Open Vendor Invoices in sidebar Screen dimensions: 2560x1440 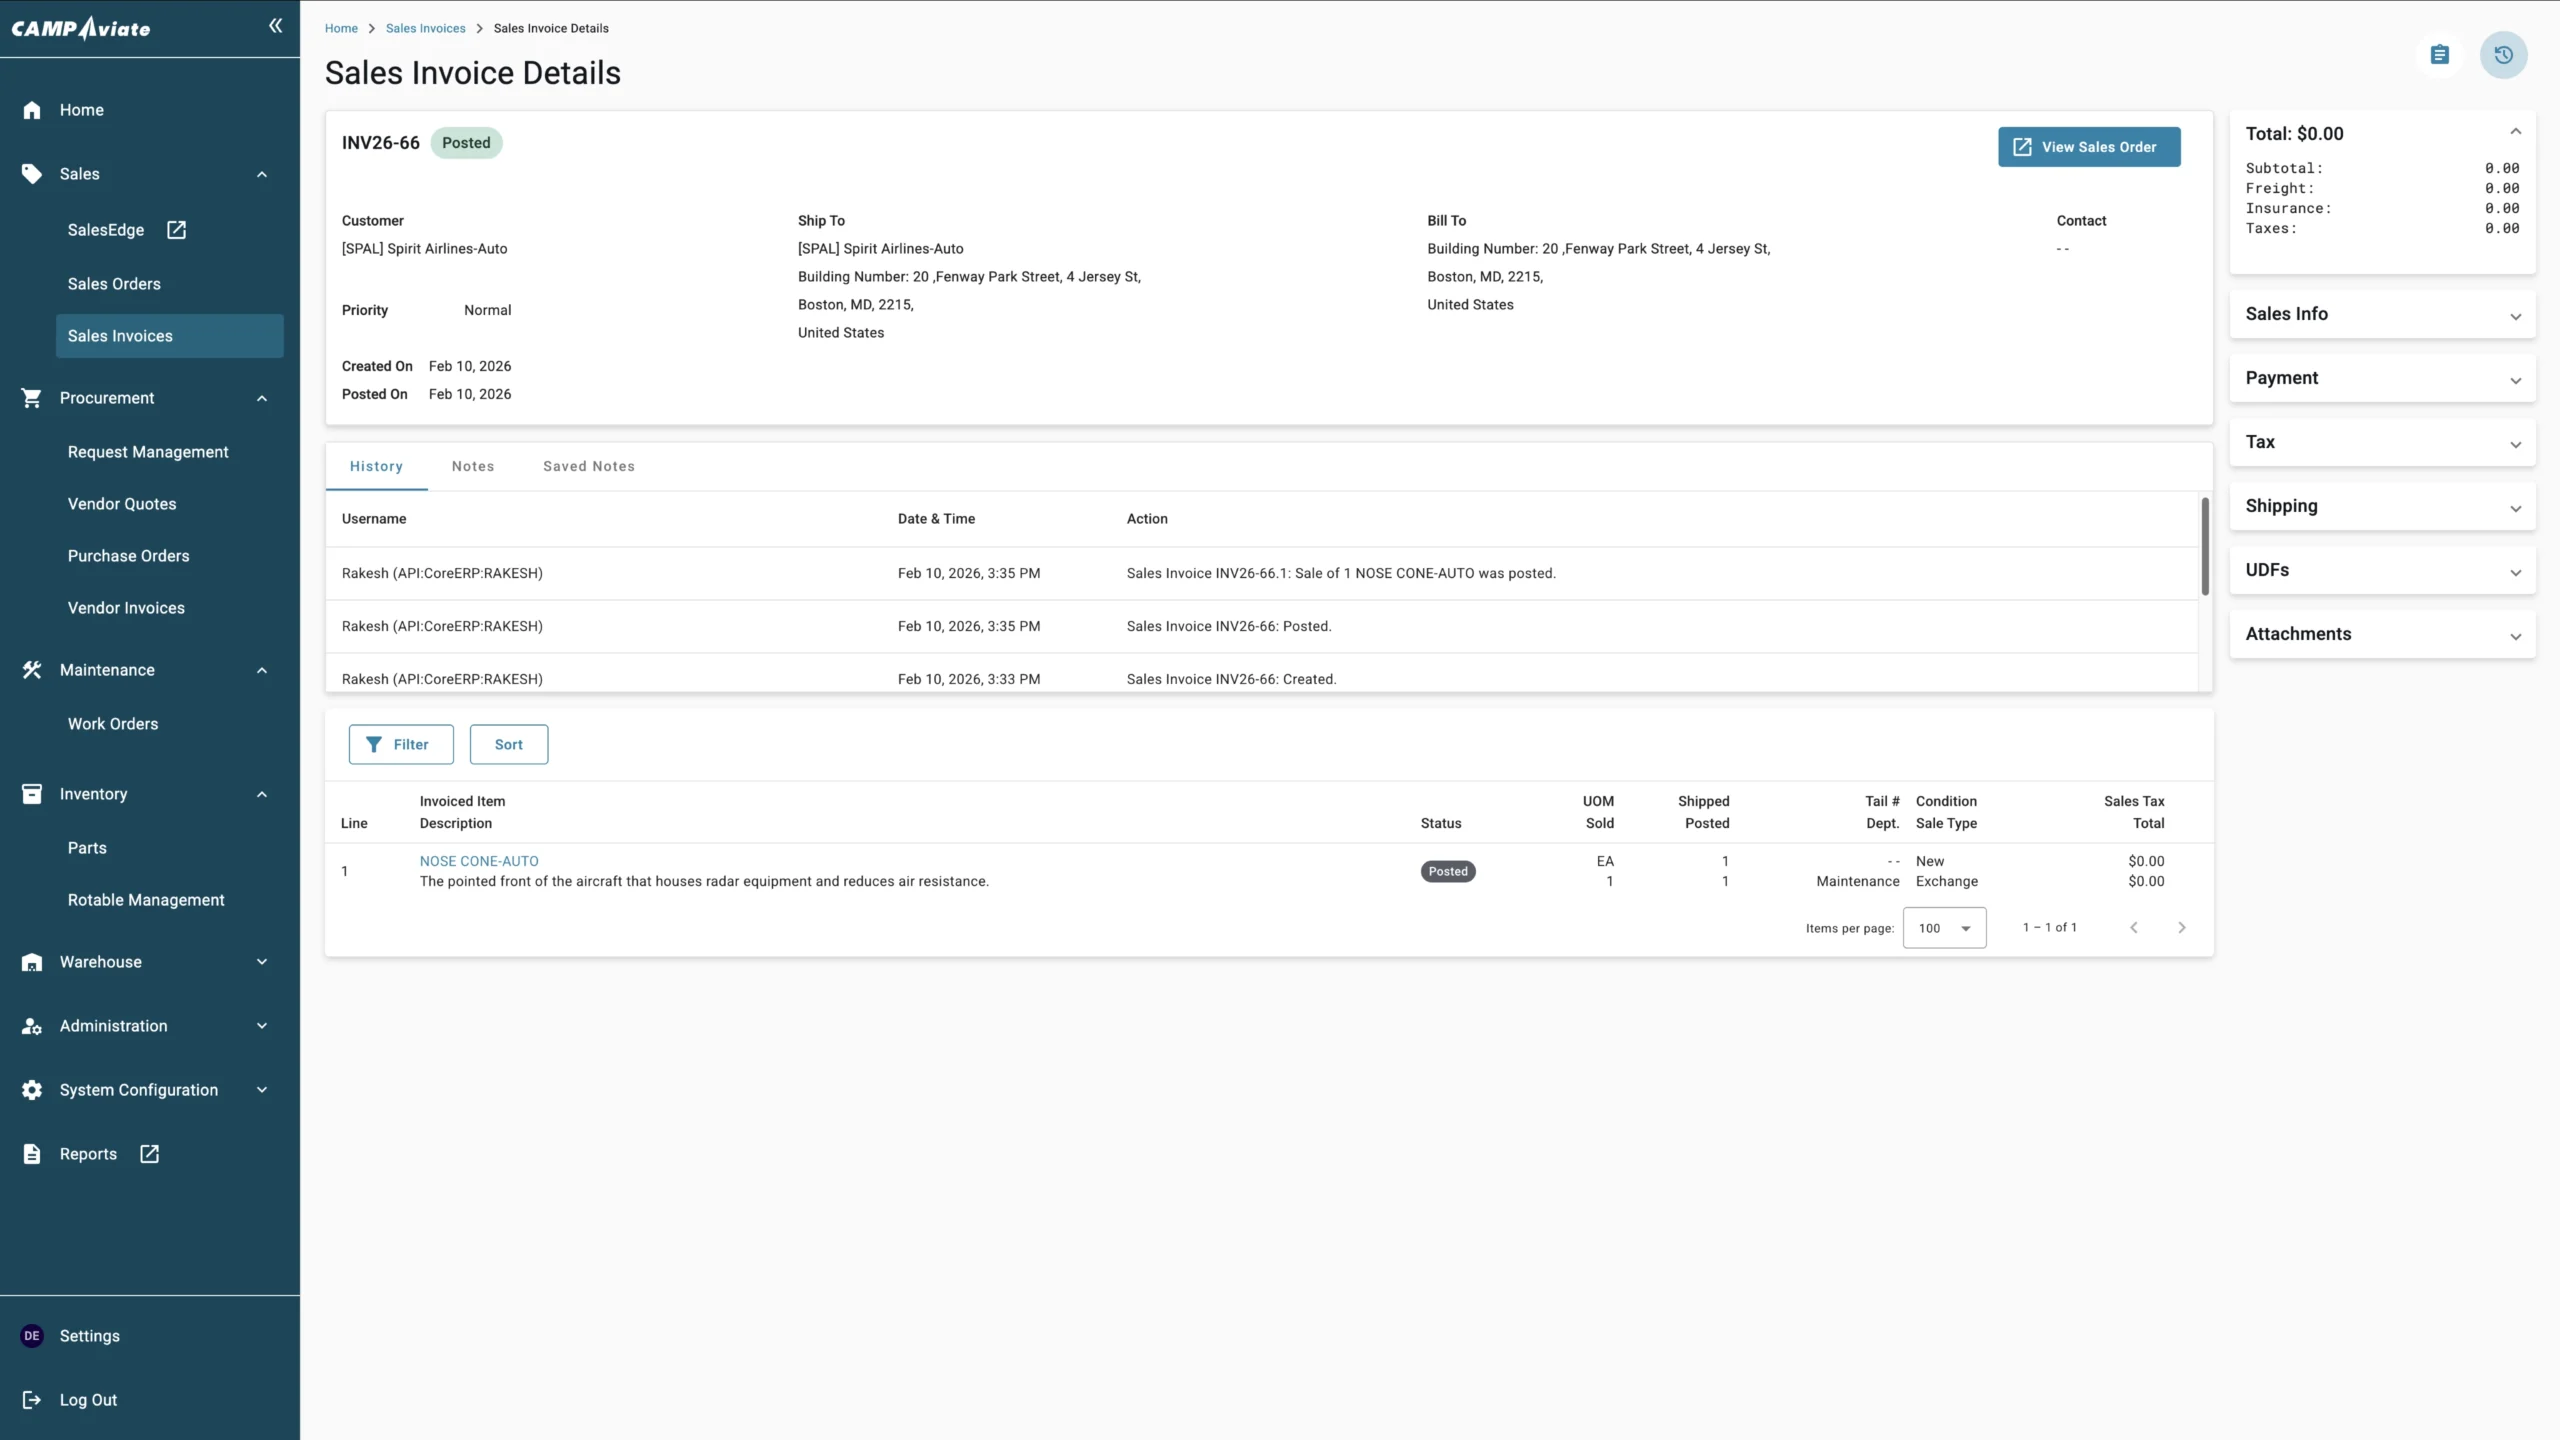pos(126,608)
